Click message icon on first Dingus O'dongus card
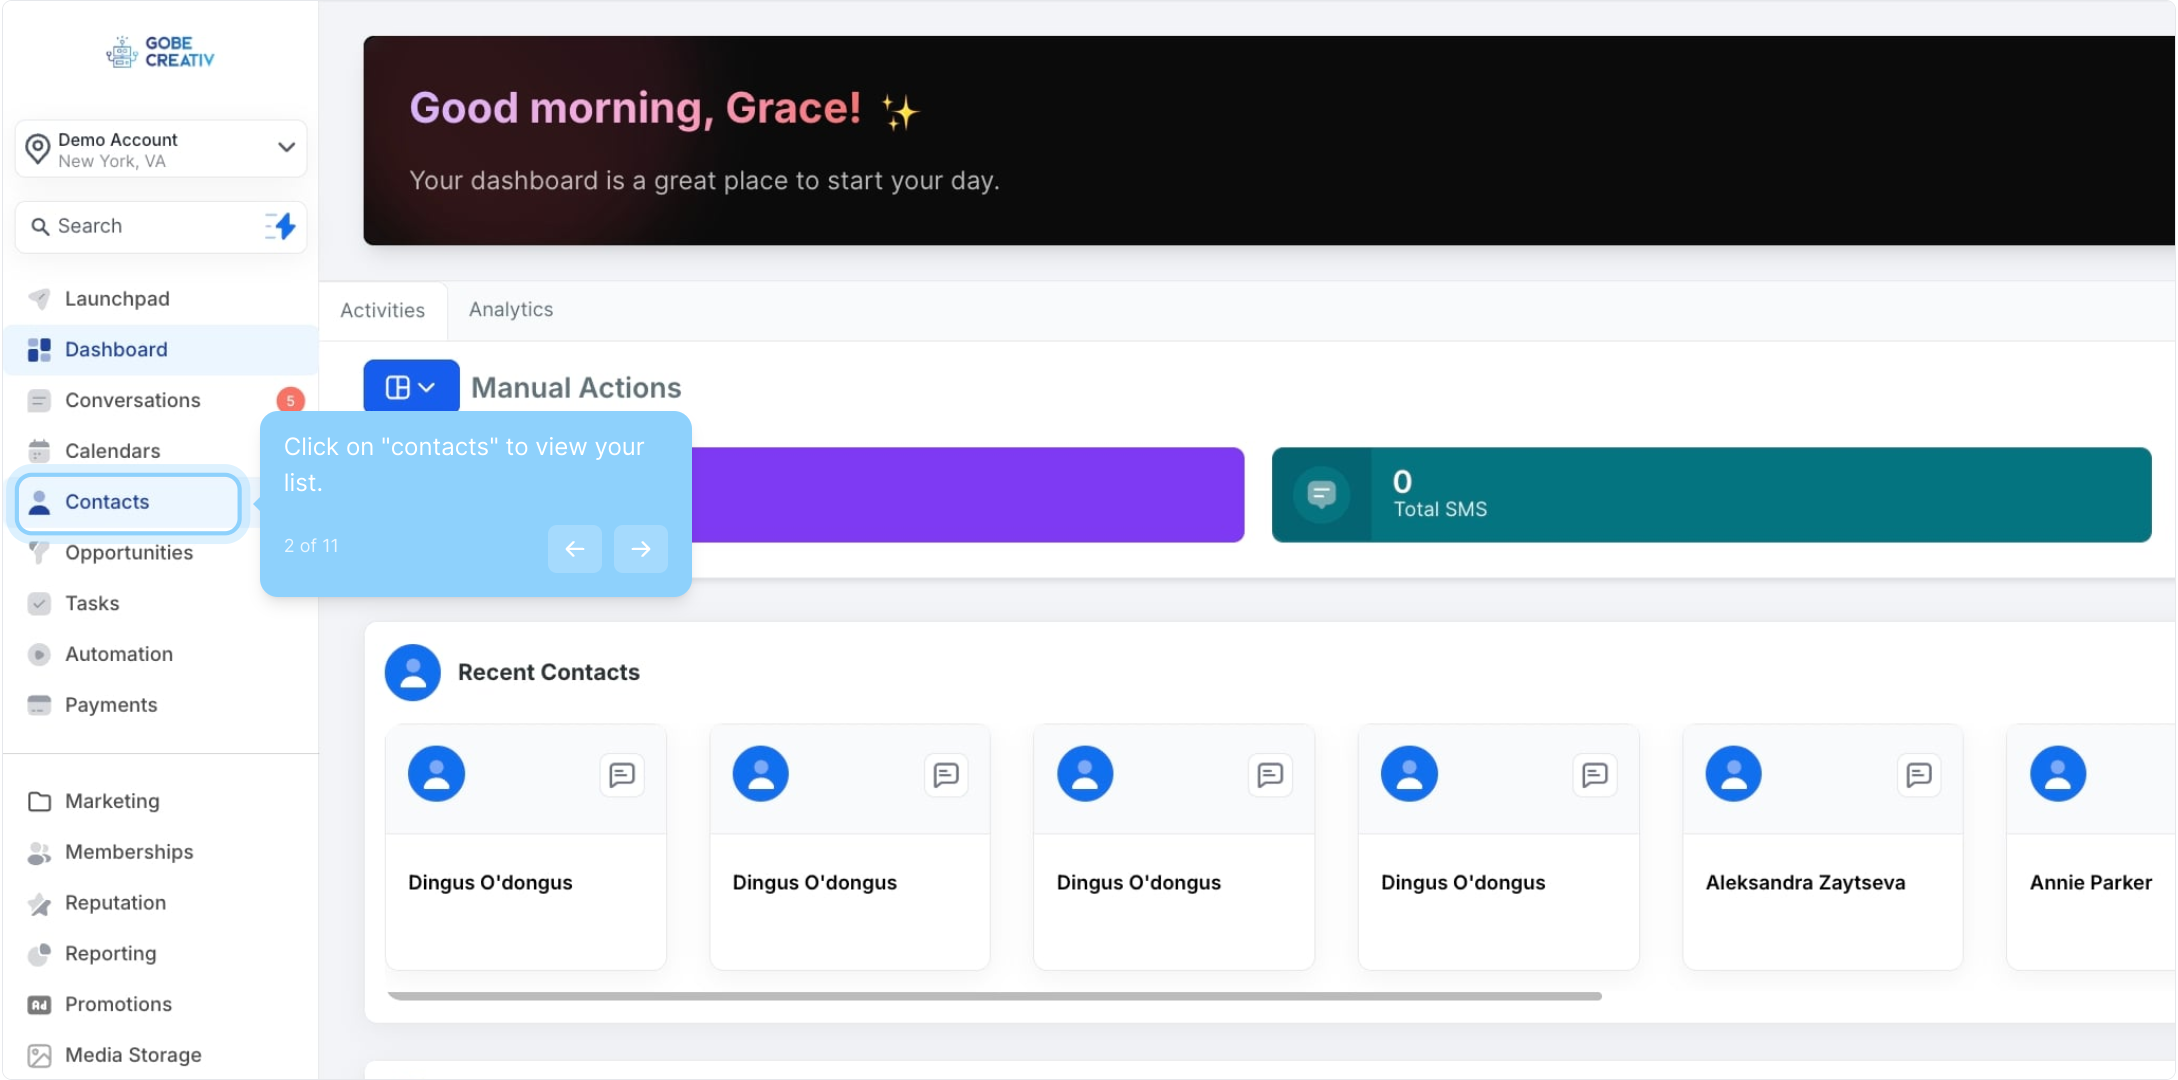The width and height of the screenshot is (2178, 1080). pyautogui.click(x=621, y=775)
